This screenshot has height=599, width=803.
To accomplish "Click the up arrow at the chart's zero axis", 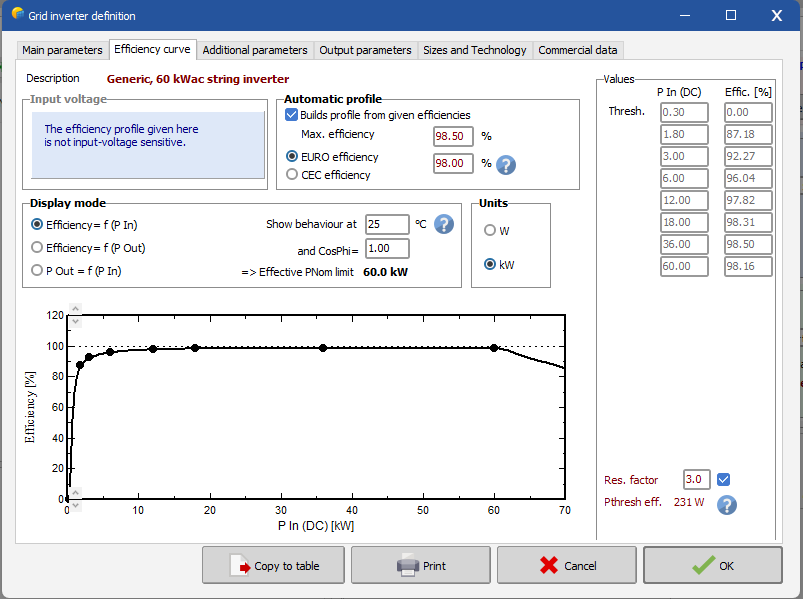I will click(75, 493).
